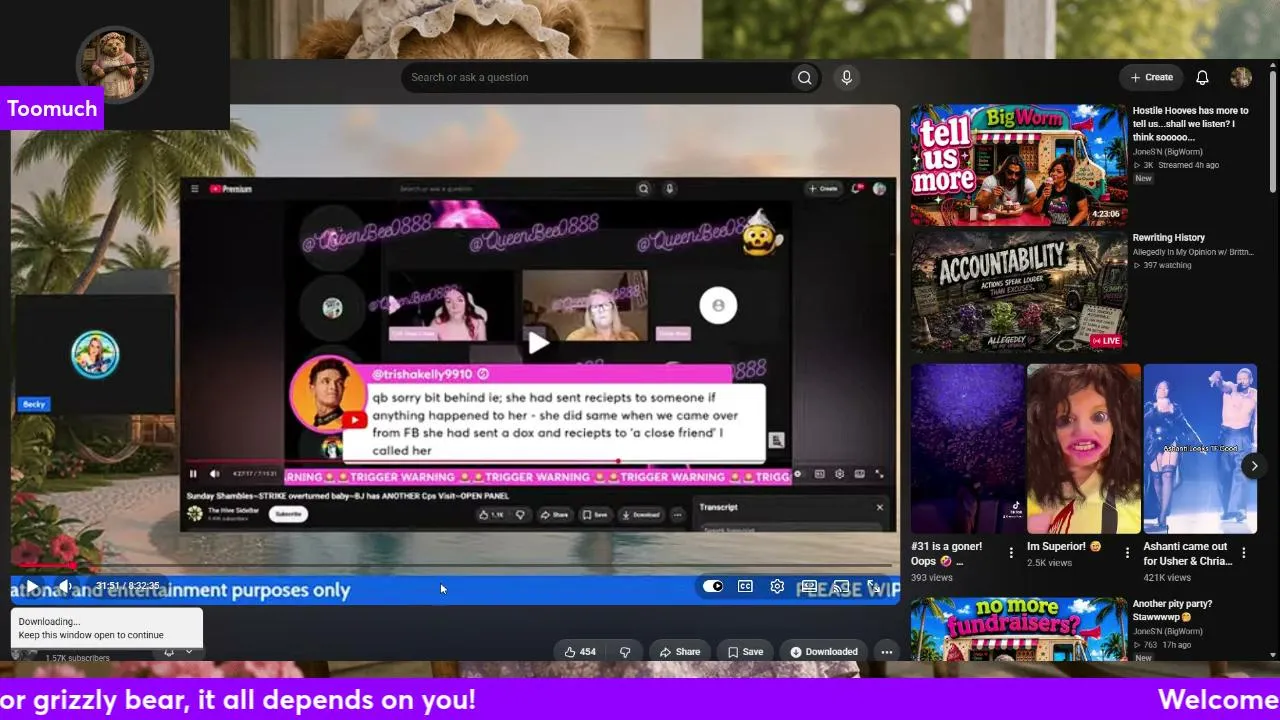The width and height of the screenshot is (1280, 720).
Task: Open the "#31 is a goner!" short thumbnail
Action: tap(967, 448)
